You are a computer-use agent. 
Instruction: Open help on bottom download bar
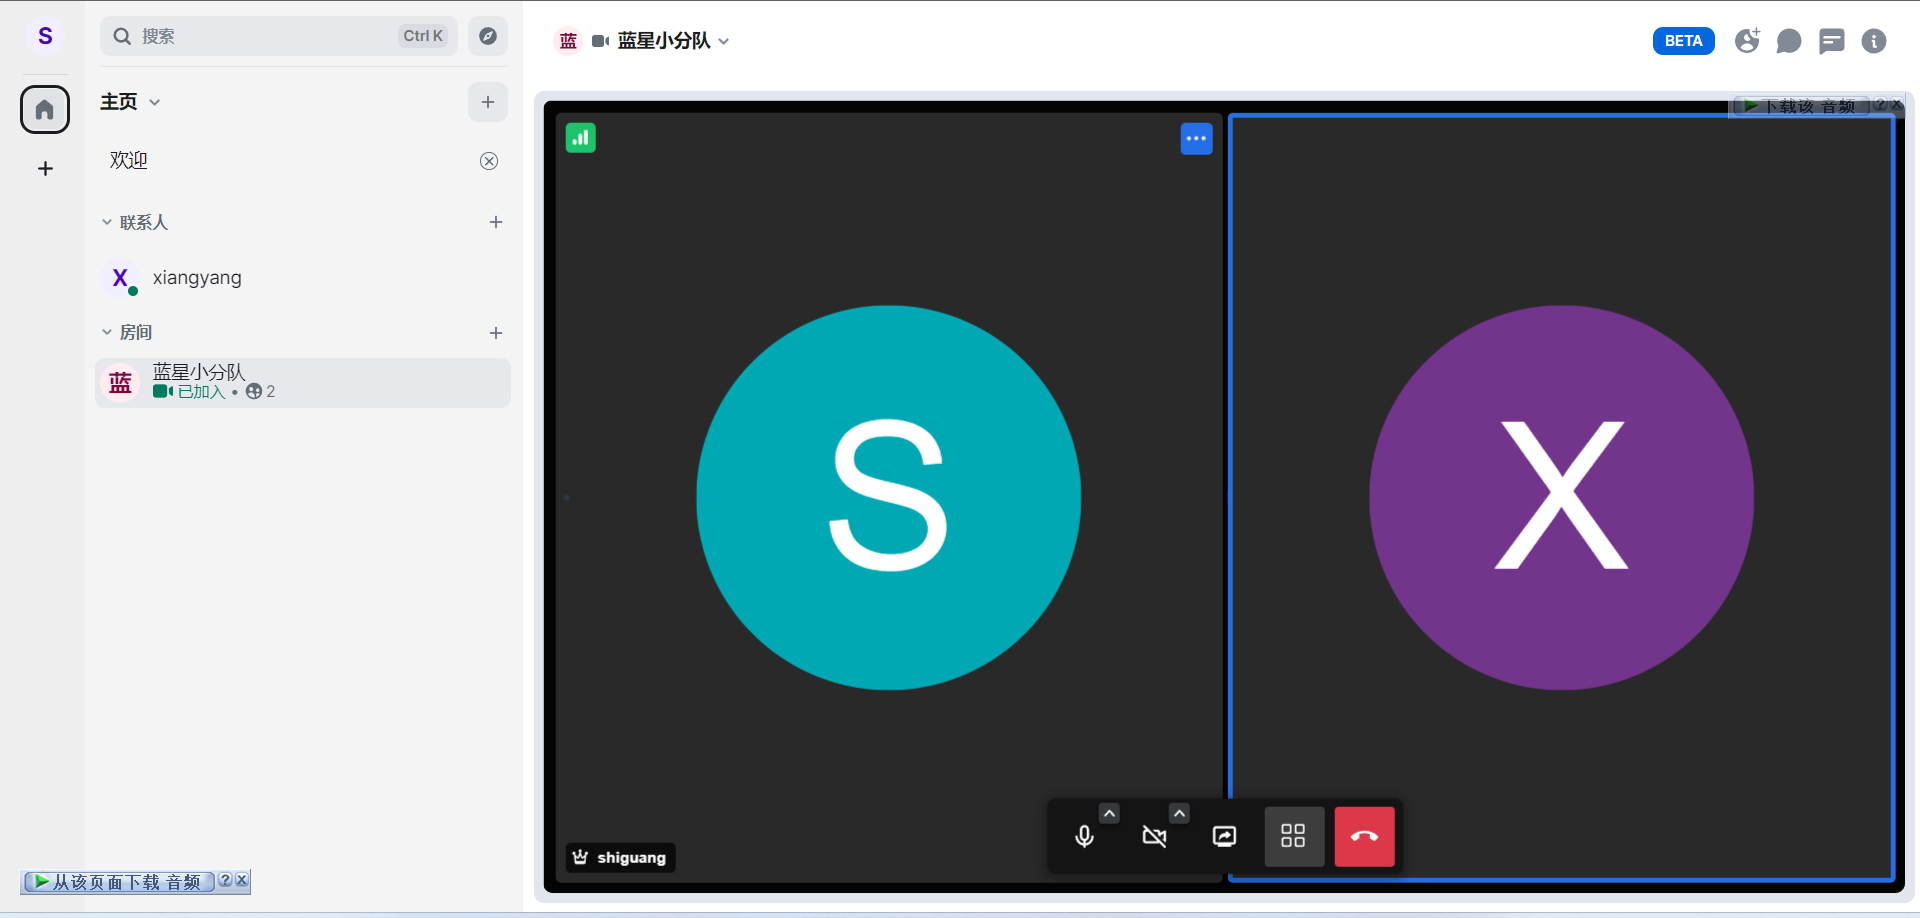coord(225,880)
